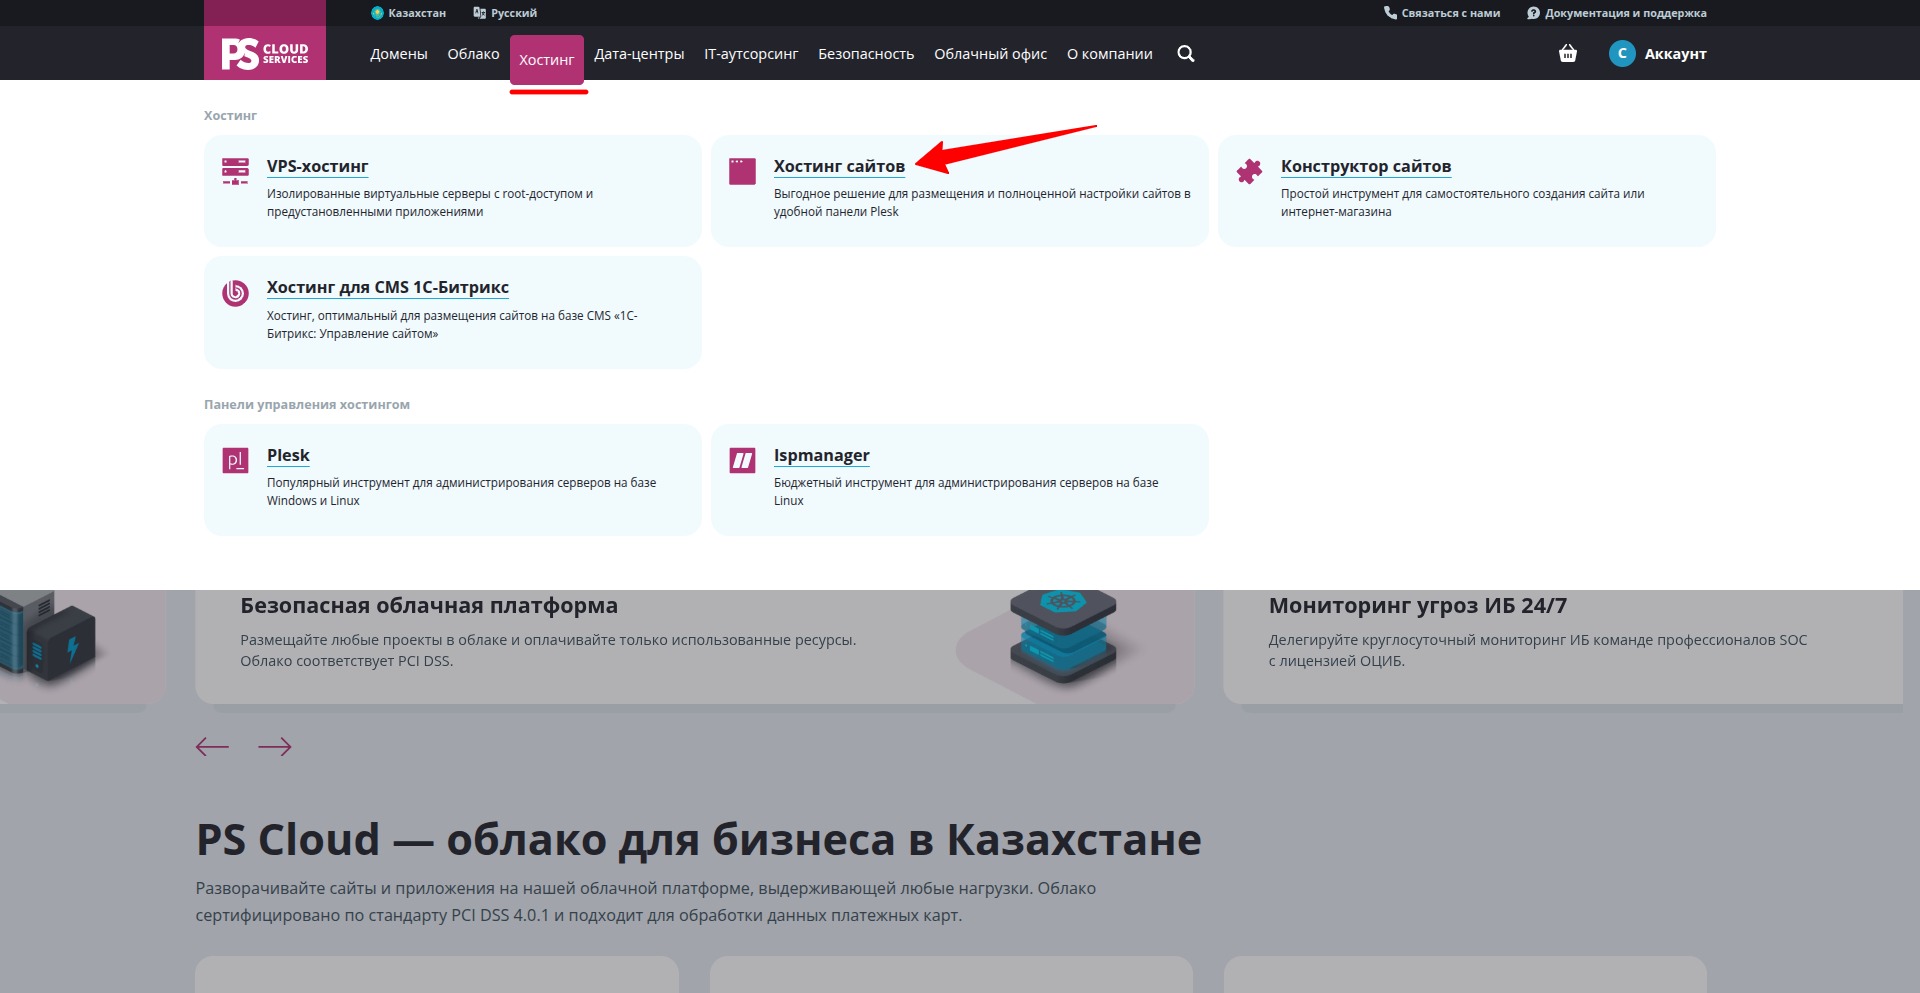Open the shopping basket icon

pyautogui.click(x=1568, y=54)
